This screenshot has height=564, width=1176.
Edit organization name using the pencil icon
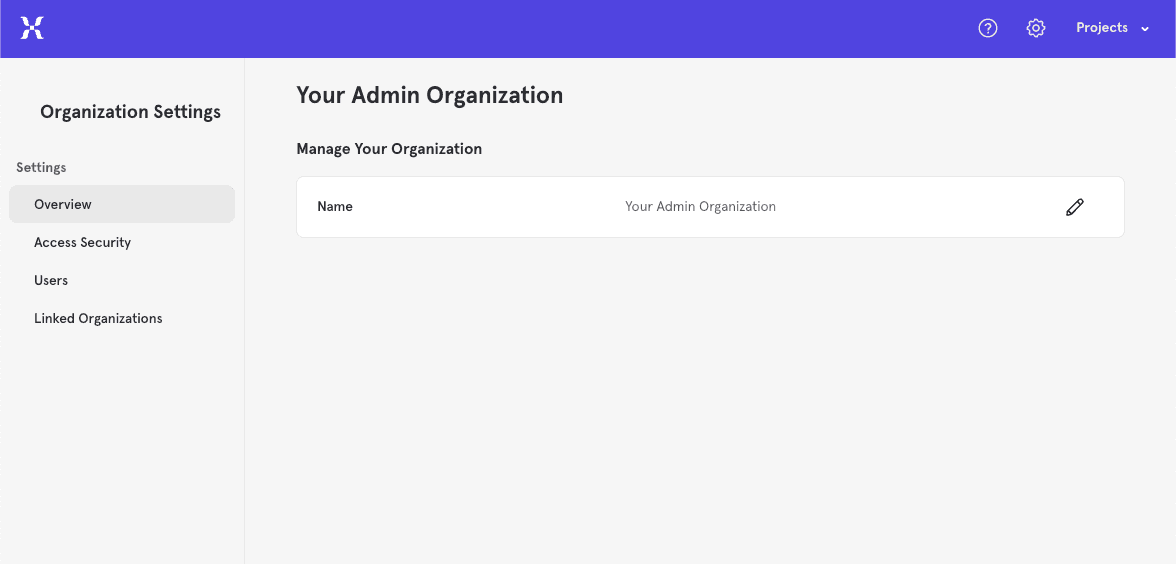point(1075,207)
